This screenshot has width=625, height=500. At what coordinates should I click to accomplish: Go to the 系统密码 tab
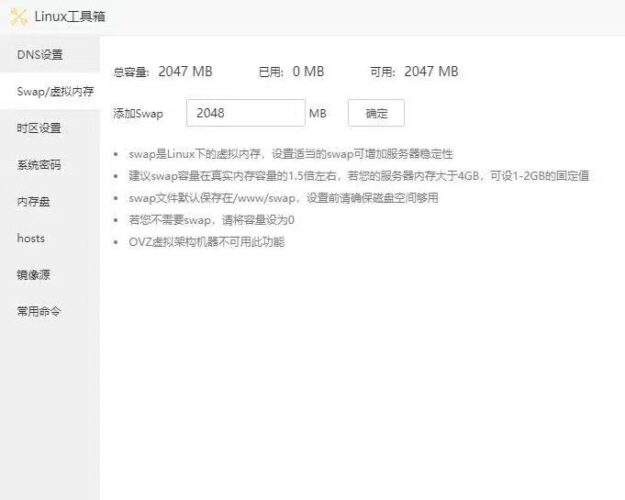click(x=40, y=165)
